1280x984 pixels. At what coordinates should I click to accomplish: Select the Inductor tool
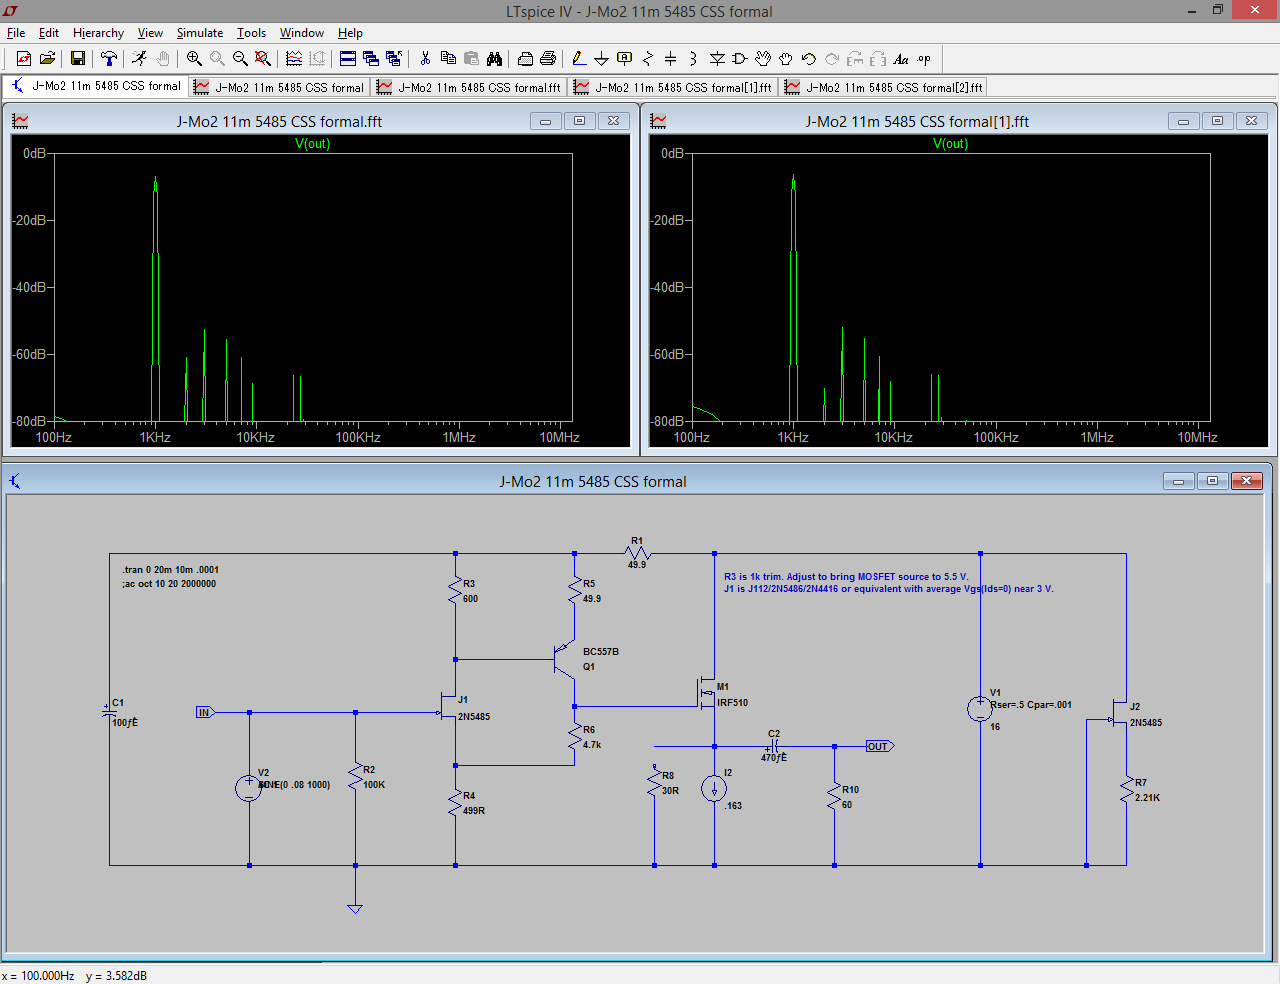tap(693, 59)
